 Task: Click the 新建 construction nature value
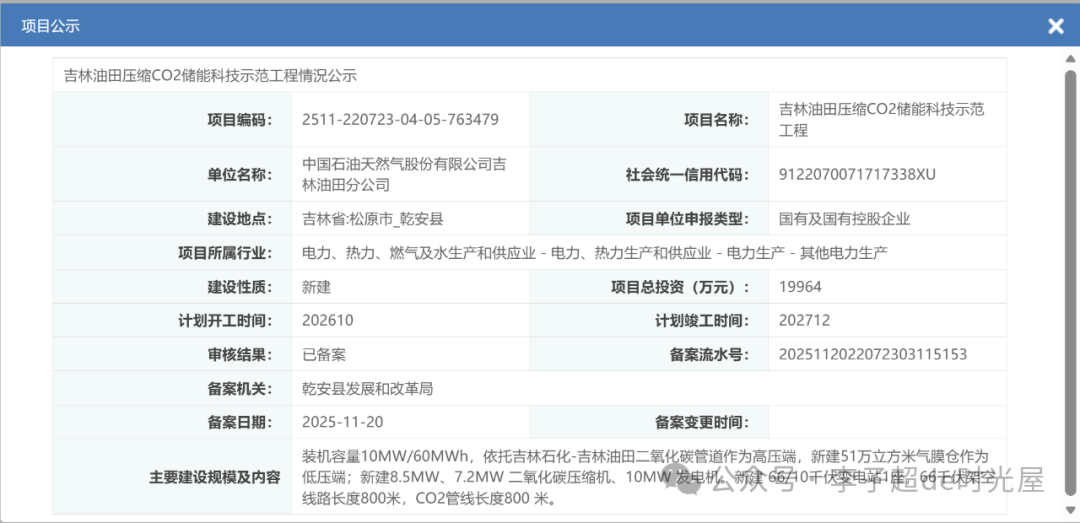(x=316, y=287)
